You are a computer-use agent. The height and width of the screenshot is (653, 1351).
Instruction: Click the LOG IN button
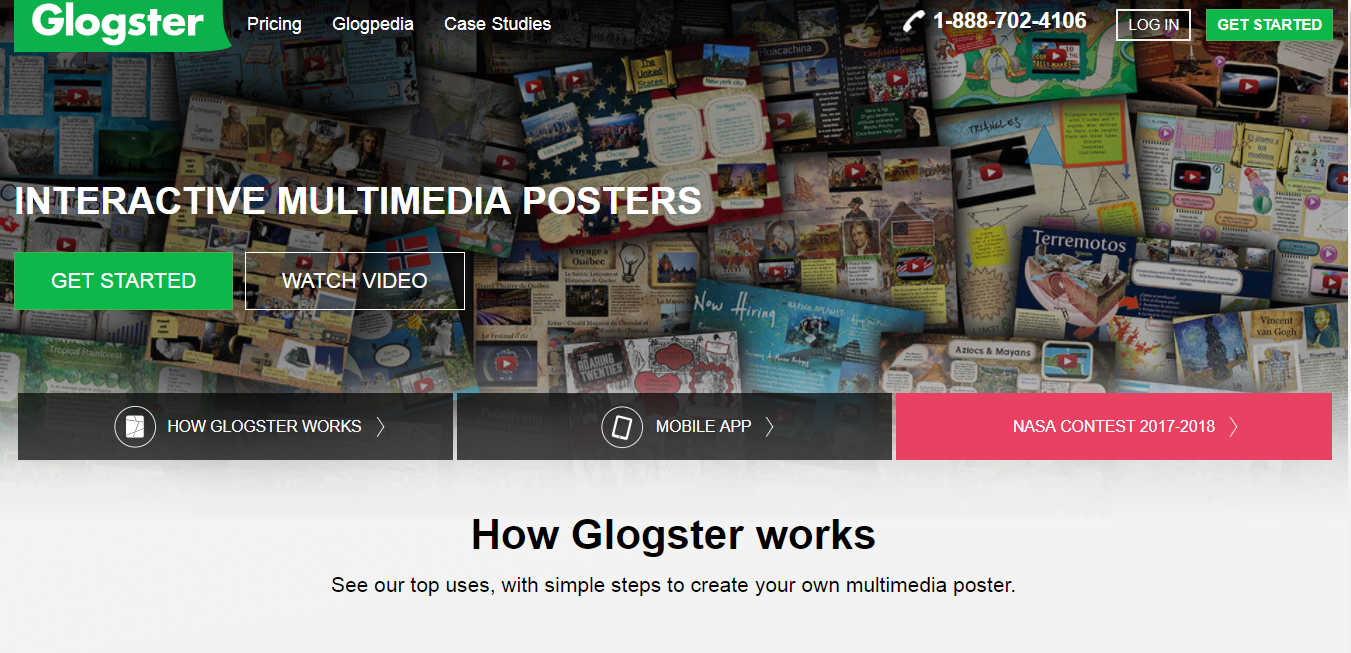click(1153, 25)
